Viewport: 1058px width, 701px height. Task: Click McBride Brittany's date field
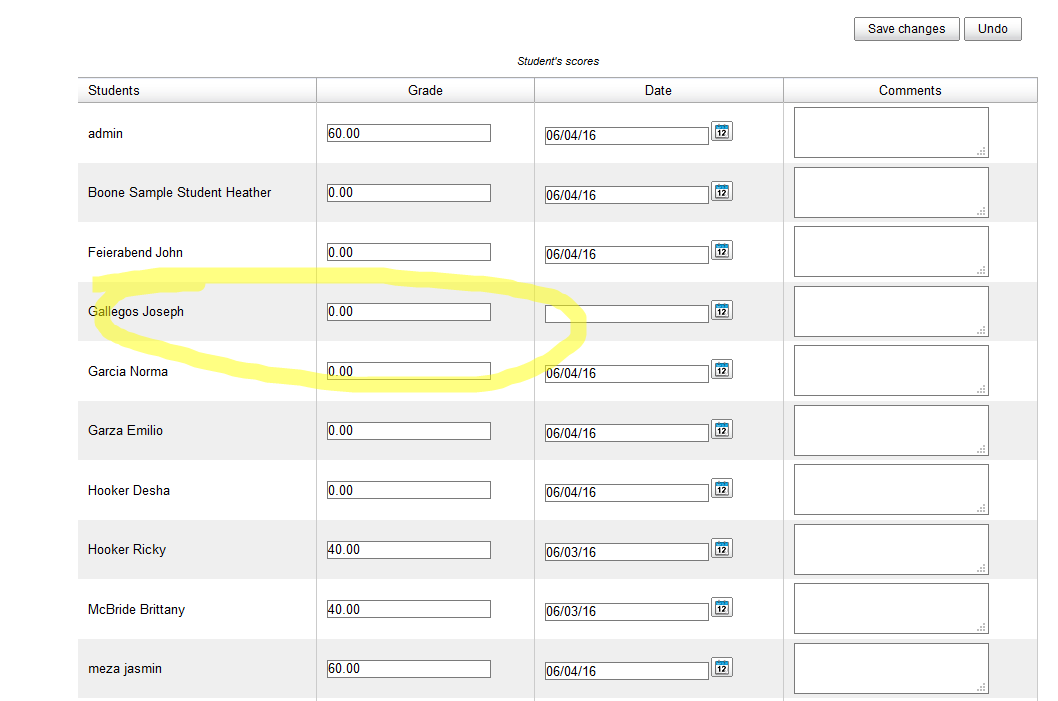point(626,611)
